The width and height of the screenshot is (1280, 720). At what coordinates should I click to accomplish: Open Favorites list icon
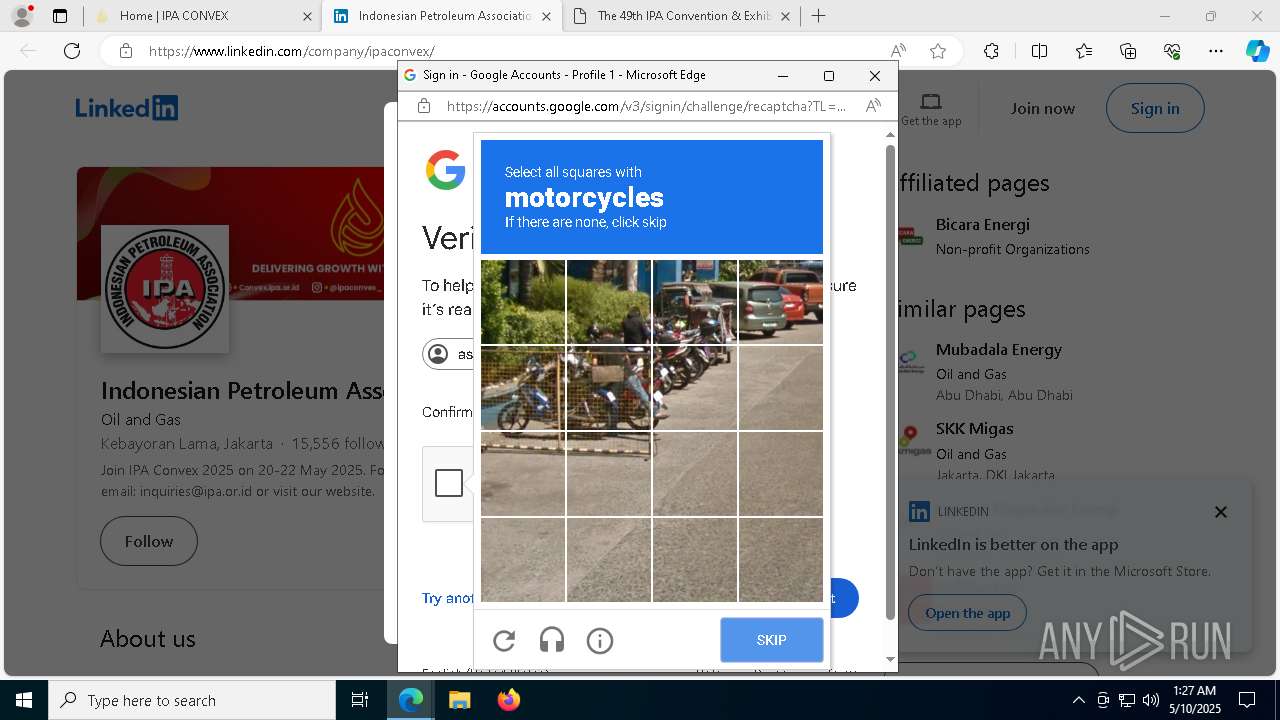pyautogui.click(x=1084, y=51)
